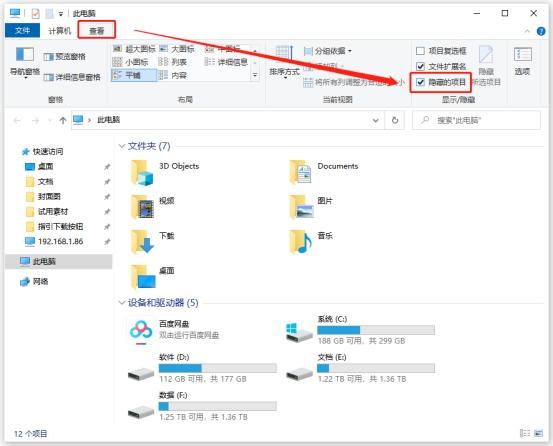
Task: Select 内容 layout
Action: point(172,75)
